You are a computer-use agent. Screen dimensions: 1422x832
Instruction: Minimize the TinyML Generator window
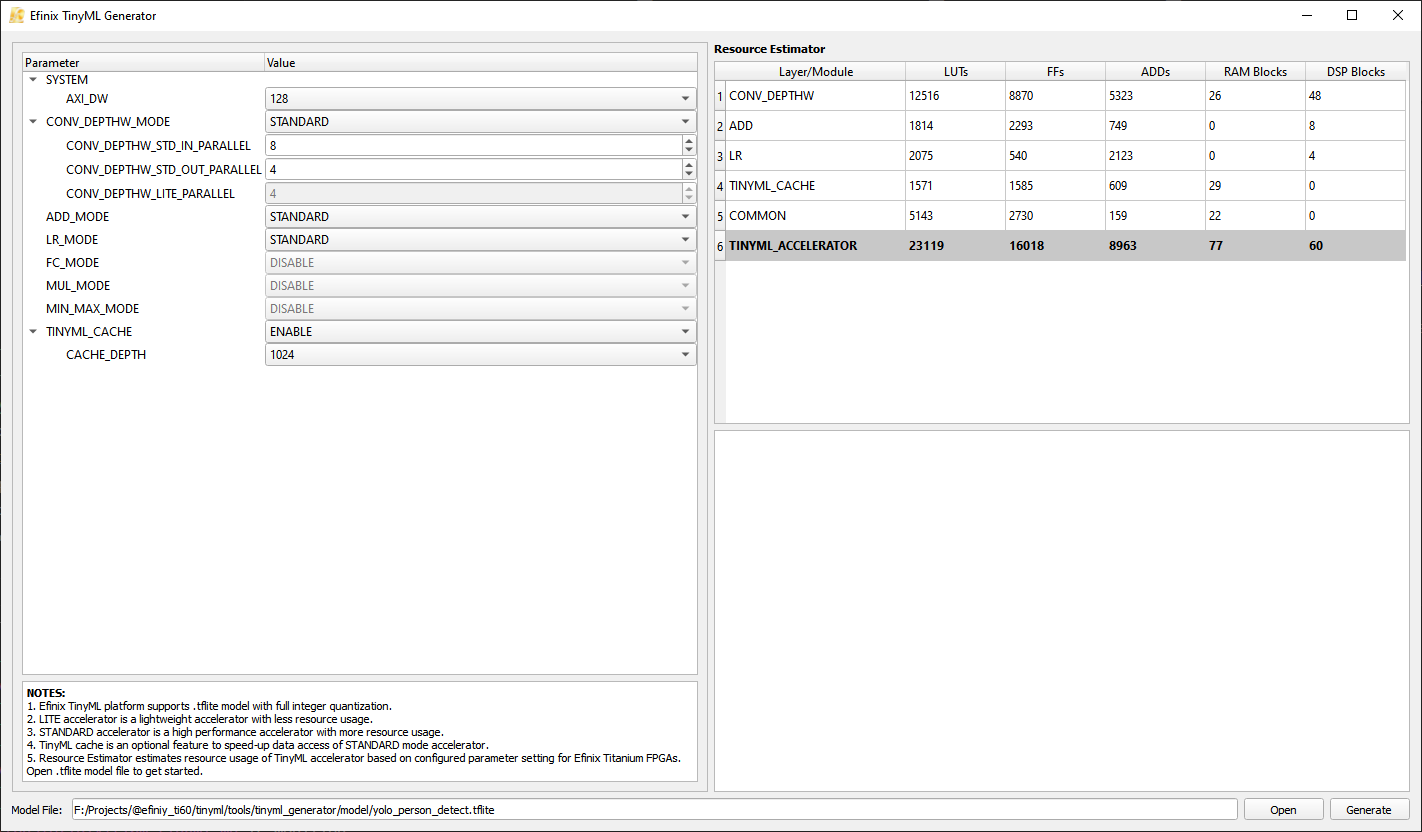click(1306, 15)
